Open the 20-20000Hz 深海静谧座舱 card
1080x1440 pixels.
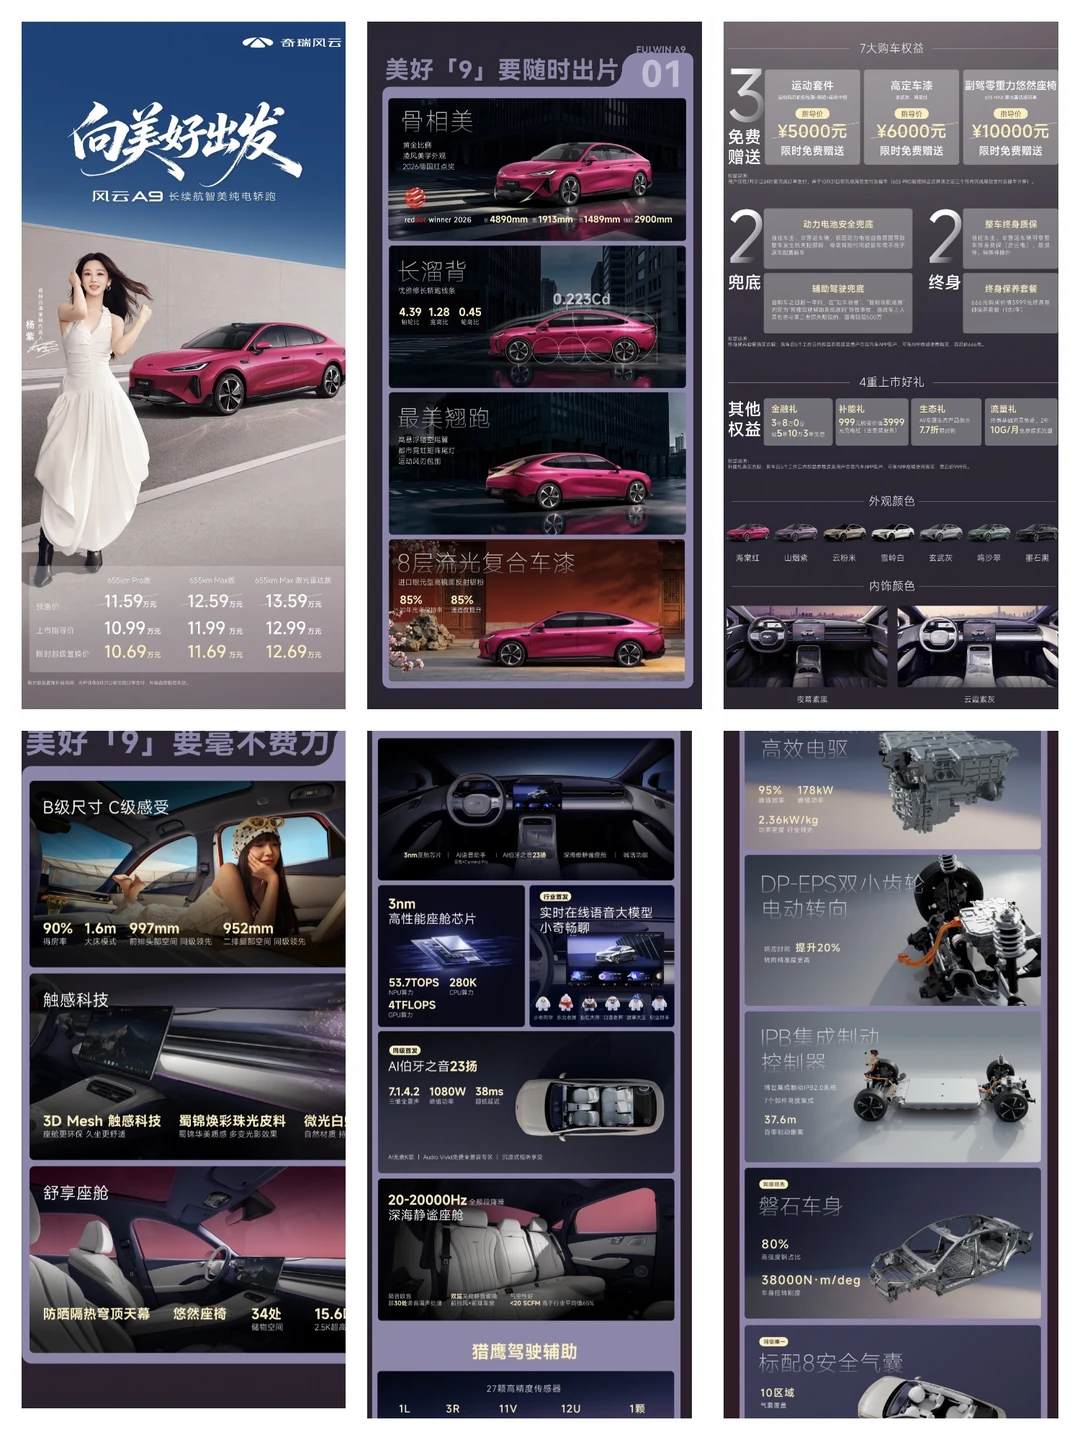pos(526,1249)
